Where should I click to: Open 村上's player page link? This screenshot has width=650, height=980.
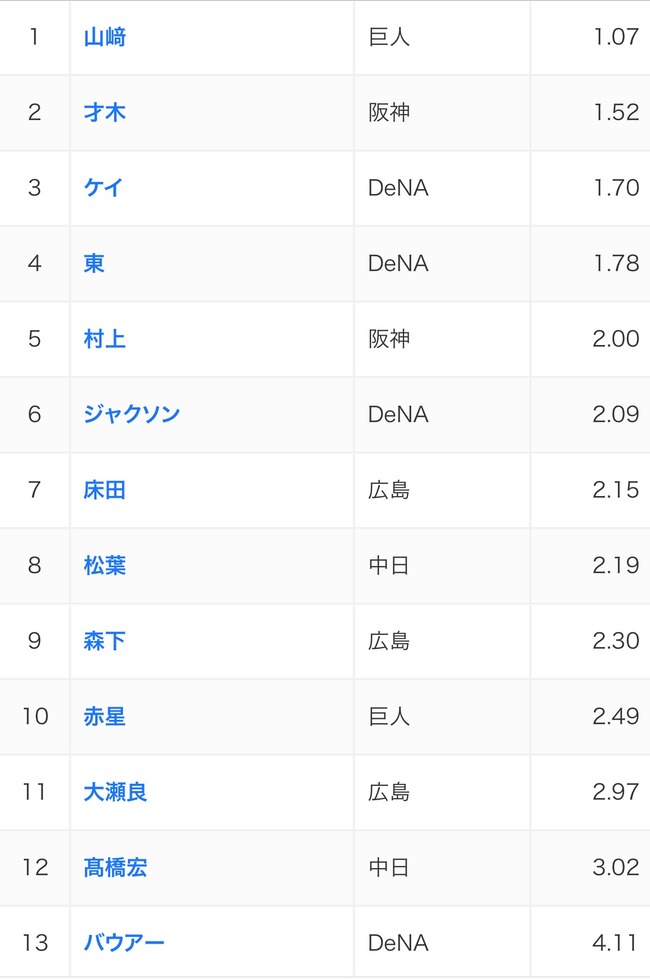point(106,339)
